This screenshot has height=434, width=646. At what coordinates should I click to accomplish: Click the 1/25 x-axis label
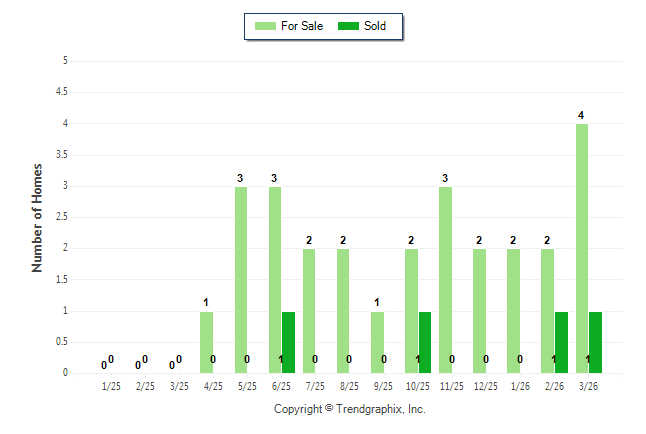111,386
